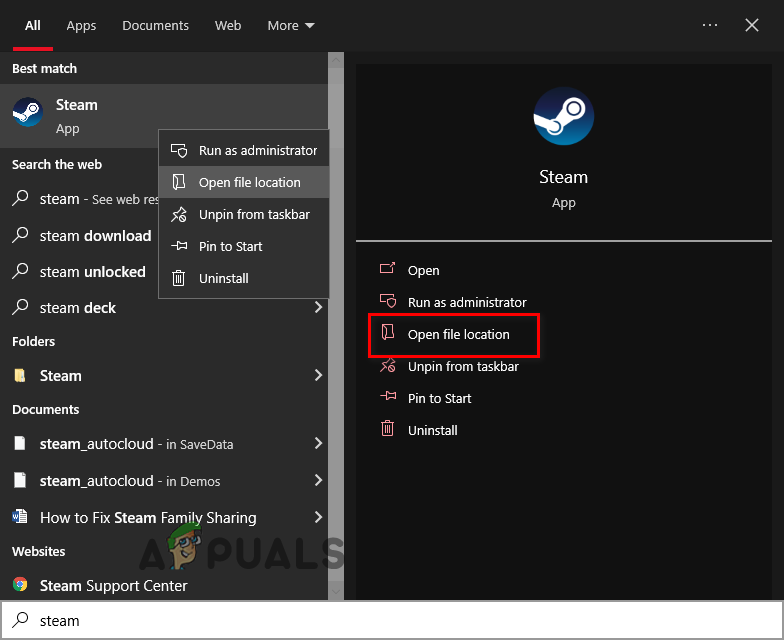Choose Unpin from taskbar in context menu

(x=244, y=214)
